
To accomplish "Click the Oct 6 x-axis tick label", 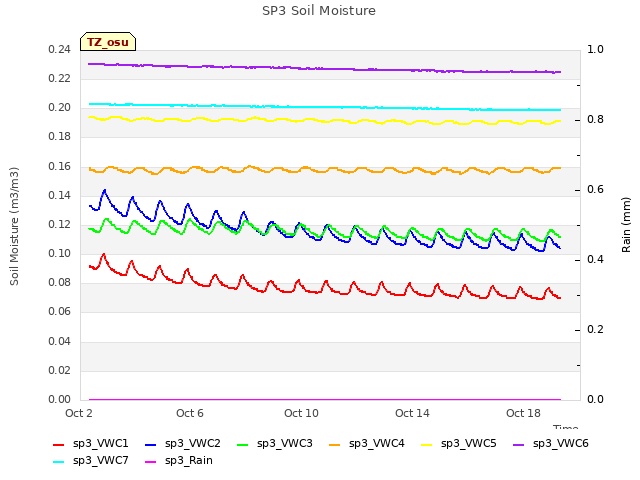I will (x=190, y=413).
